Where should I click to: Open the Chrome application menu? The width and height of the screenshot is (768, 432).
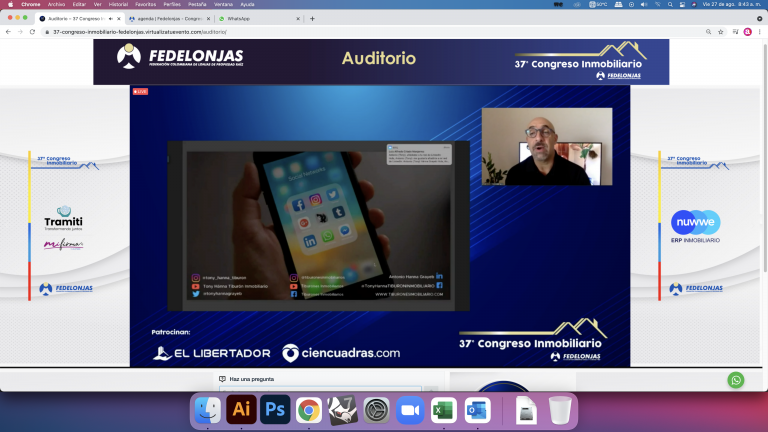[x=30, y=4]
